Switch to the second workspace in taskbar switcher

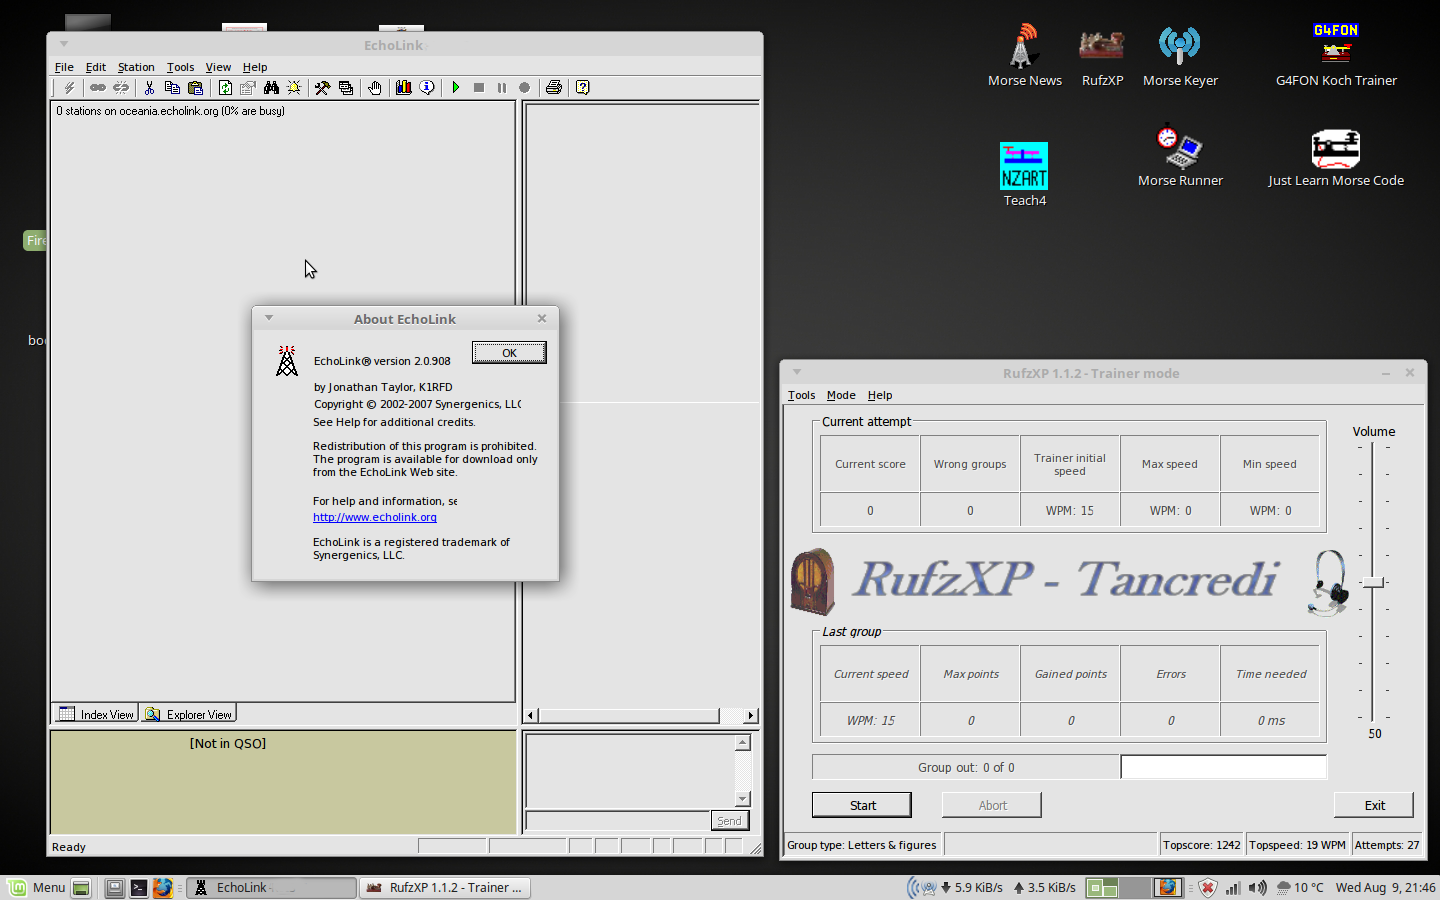click(x=1133, y=887)
